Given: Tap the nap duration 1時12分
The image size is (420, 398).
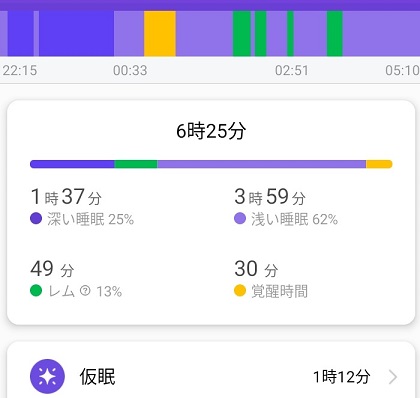Looking at the screenshot, I should click(x=342, y=377).
